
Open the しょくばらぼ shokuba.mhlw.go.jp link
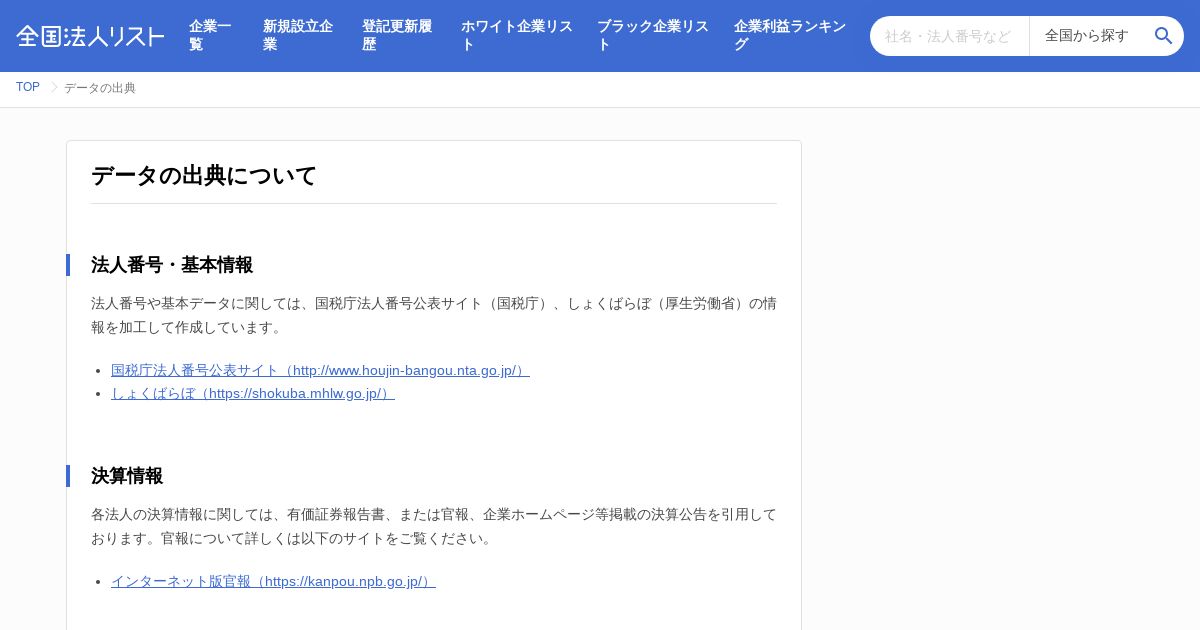[x=253, y=394]
